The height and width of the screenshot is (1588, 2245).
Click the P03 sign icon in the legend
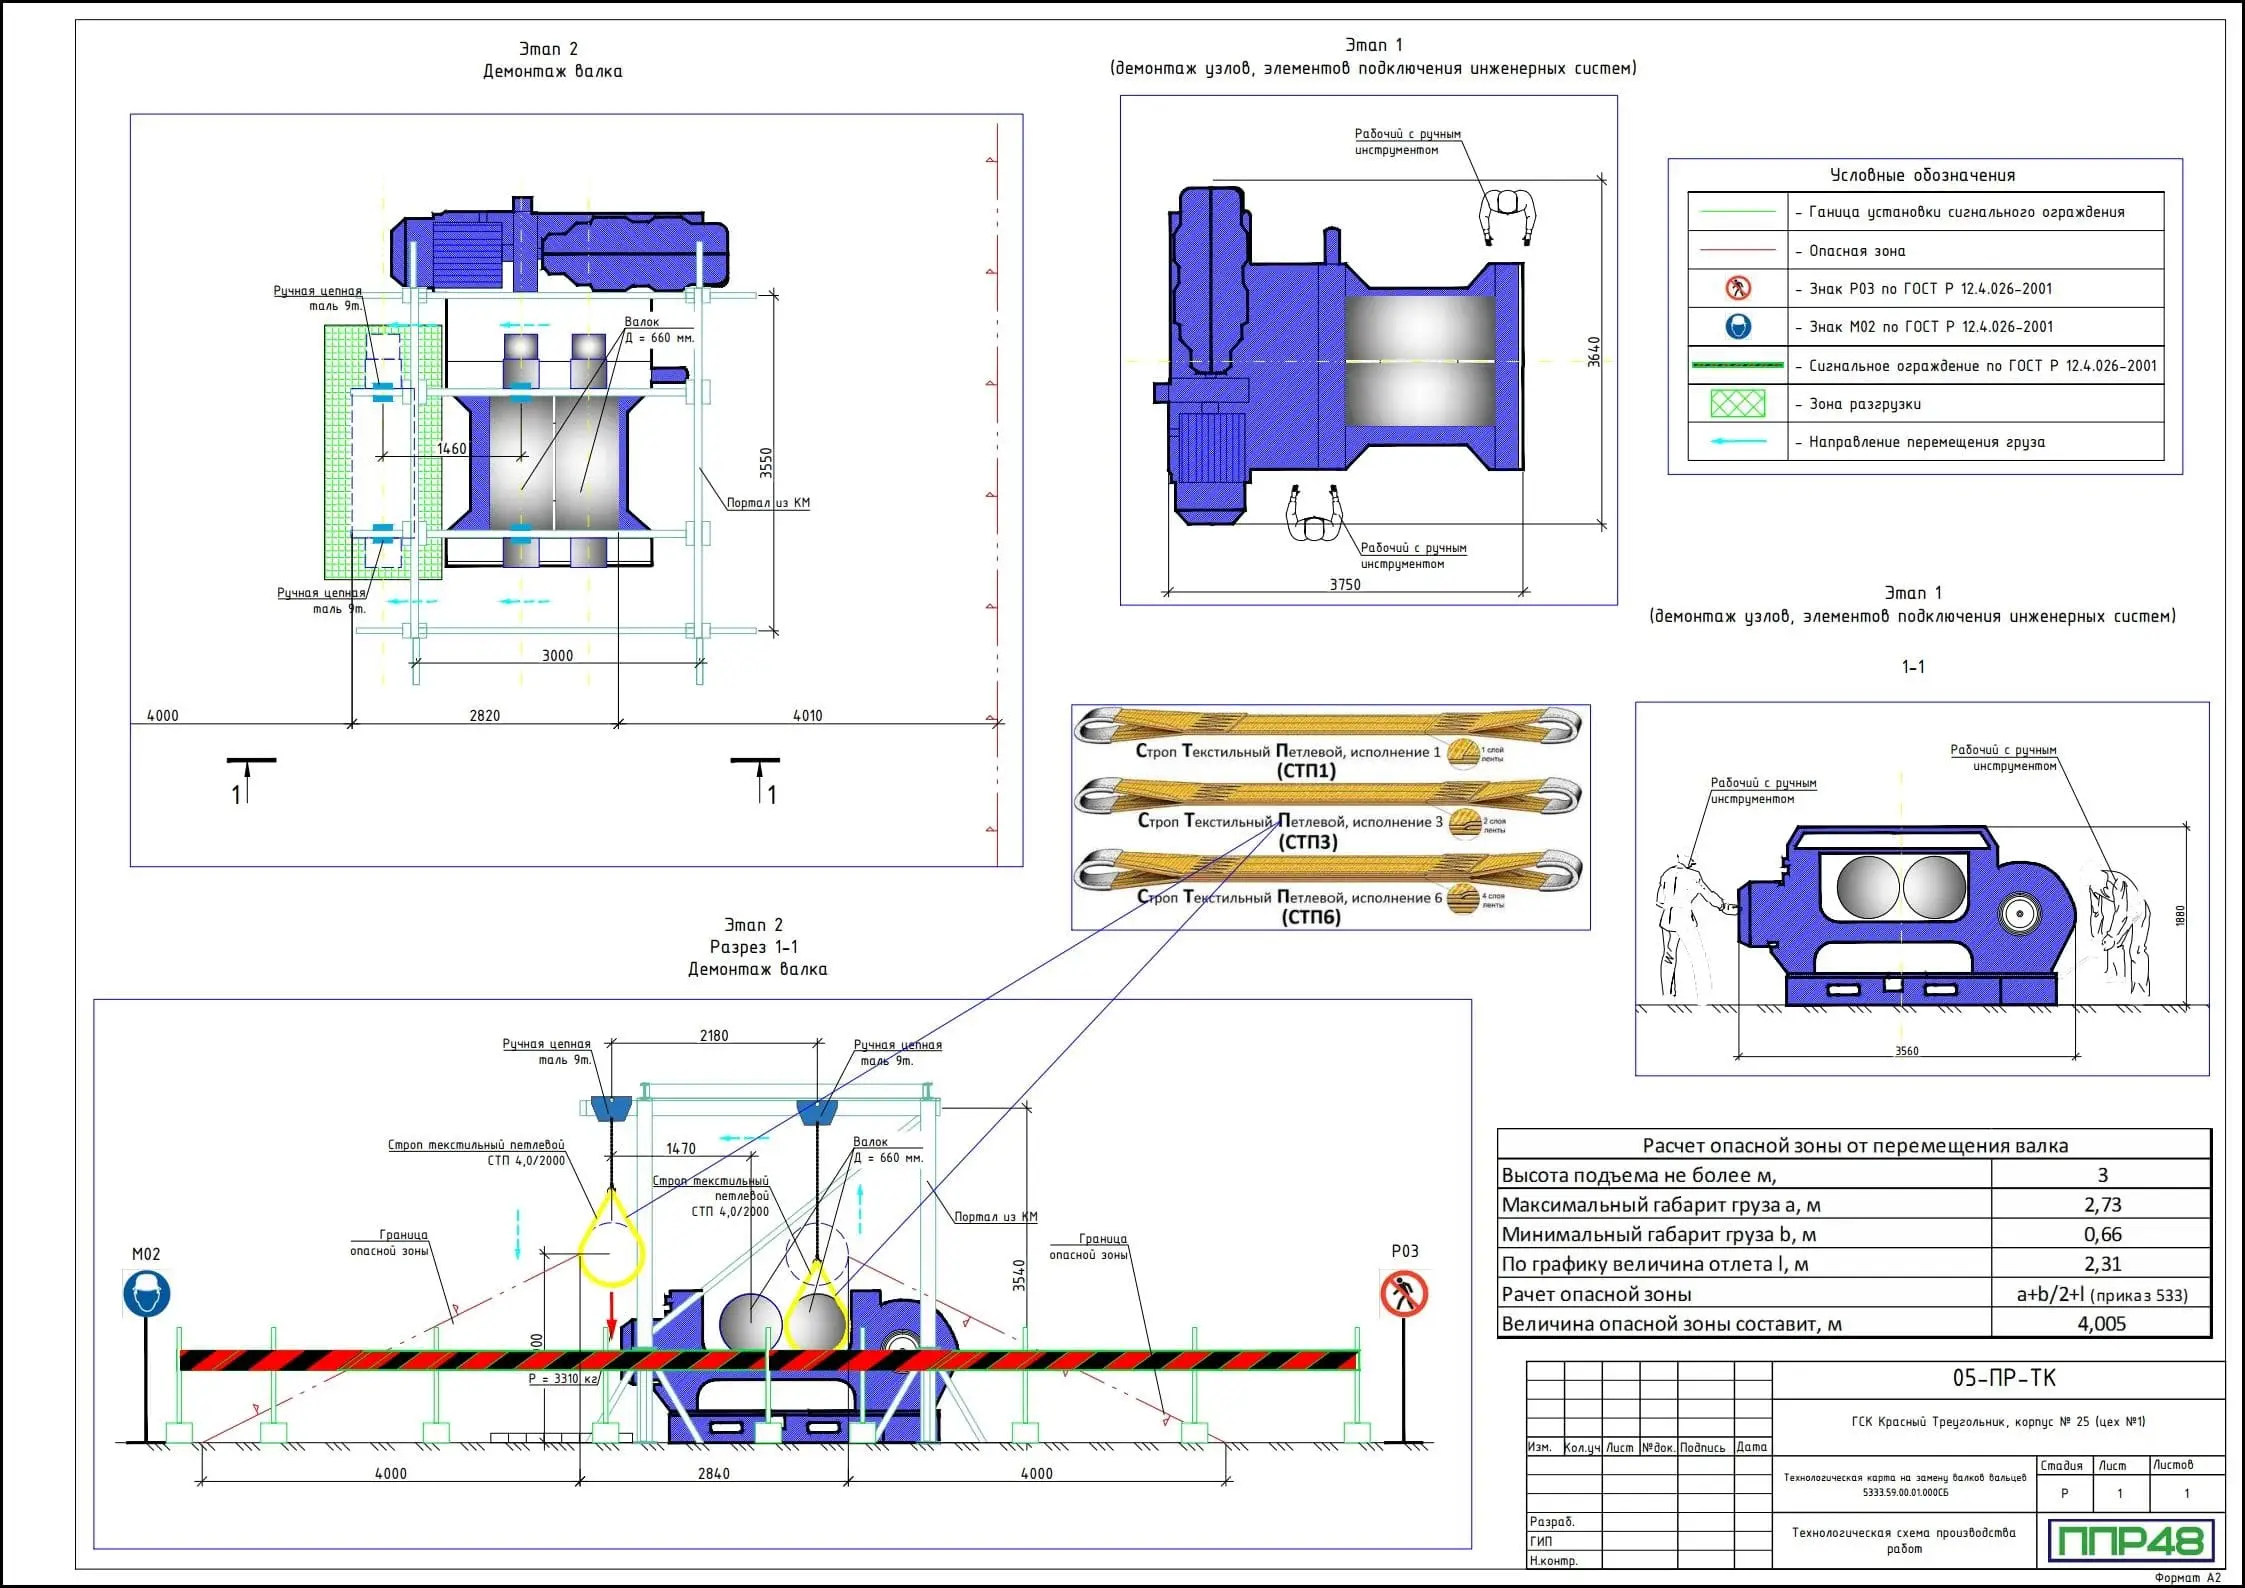[1738, 288]
